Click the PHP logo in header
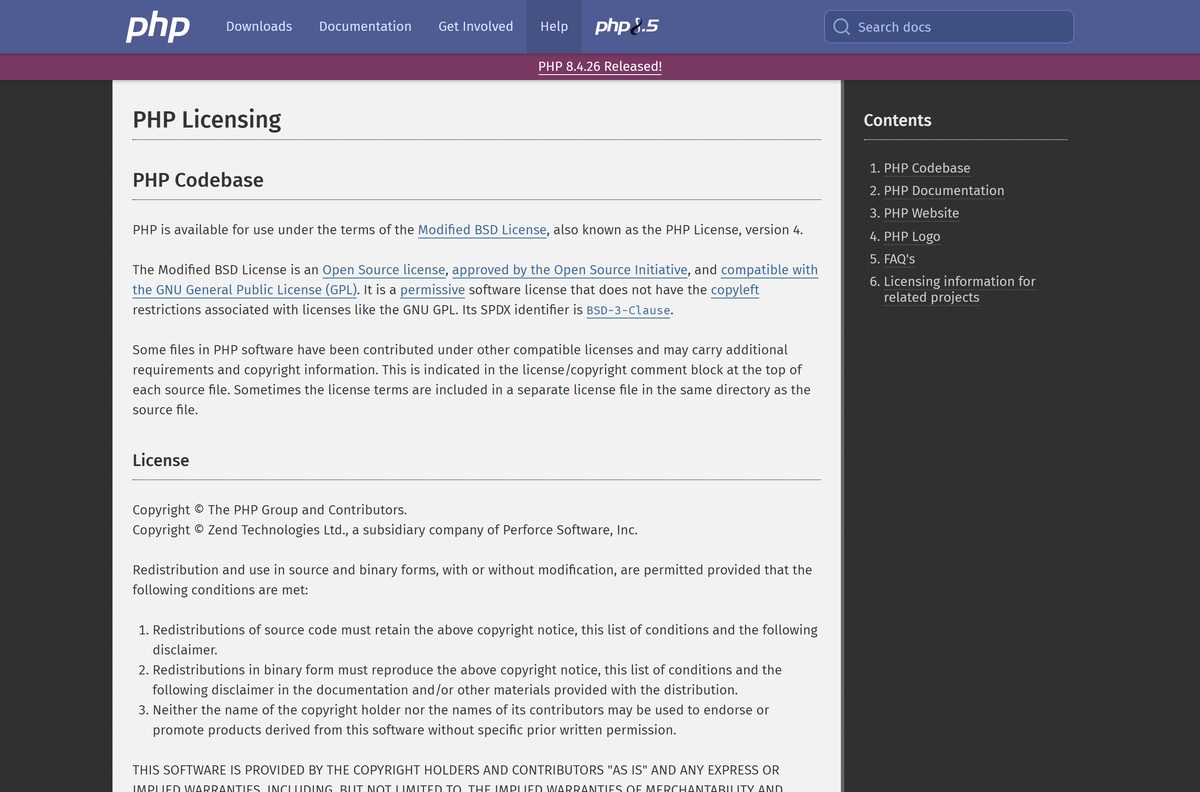 pos(158,27)
